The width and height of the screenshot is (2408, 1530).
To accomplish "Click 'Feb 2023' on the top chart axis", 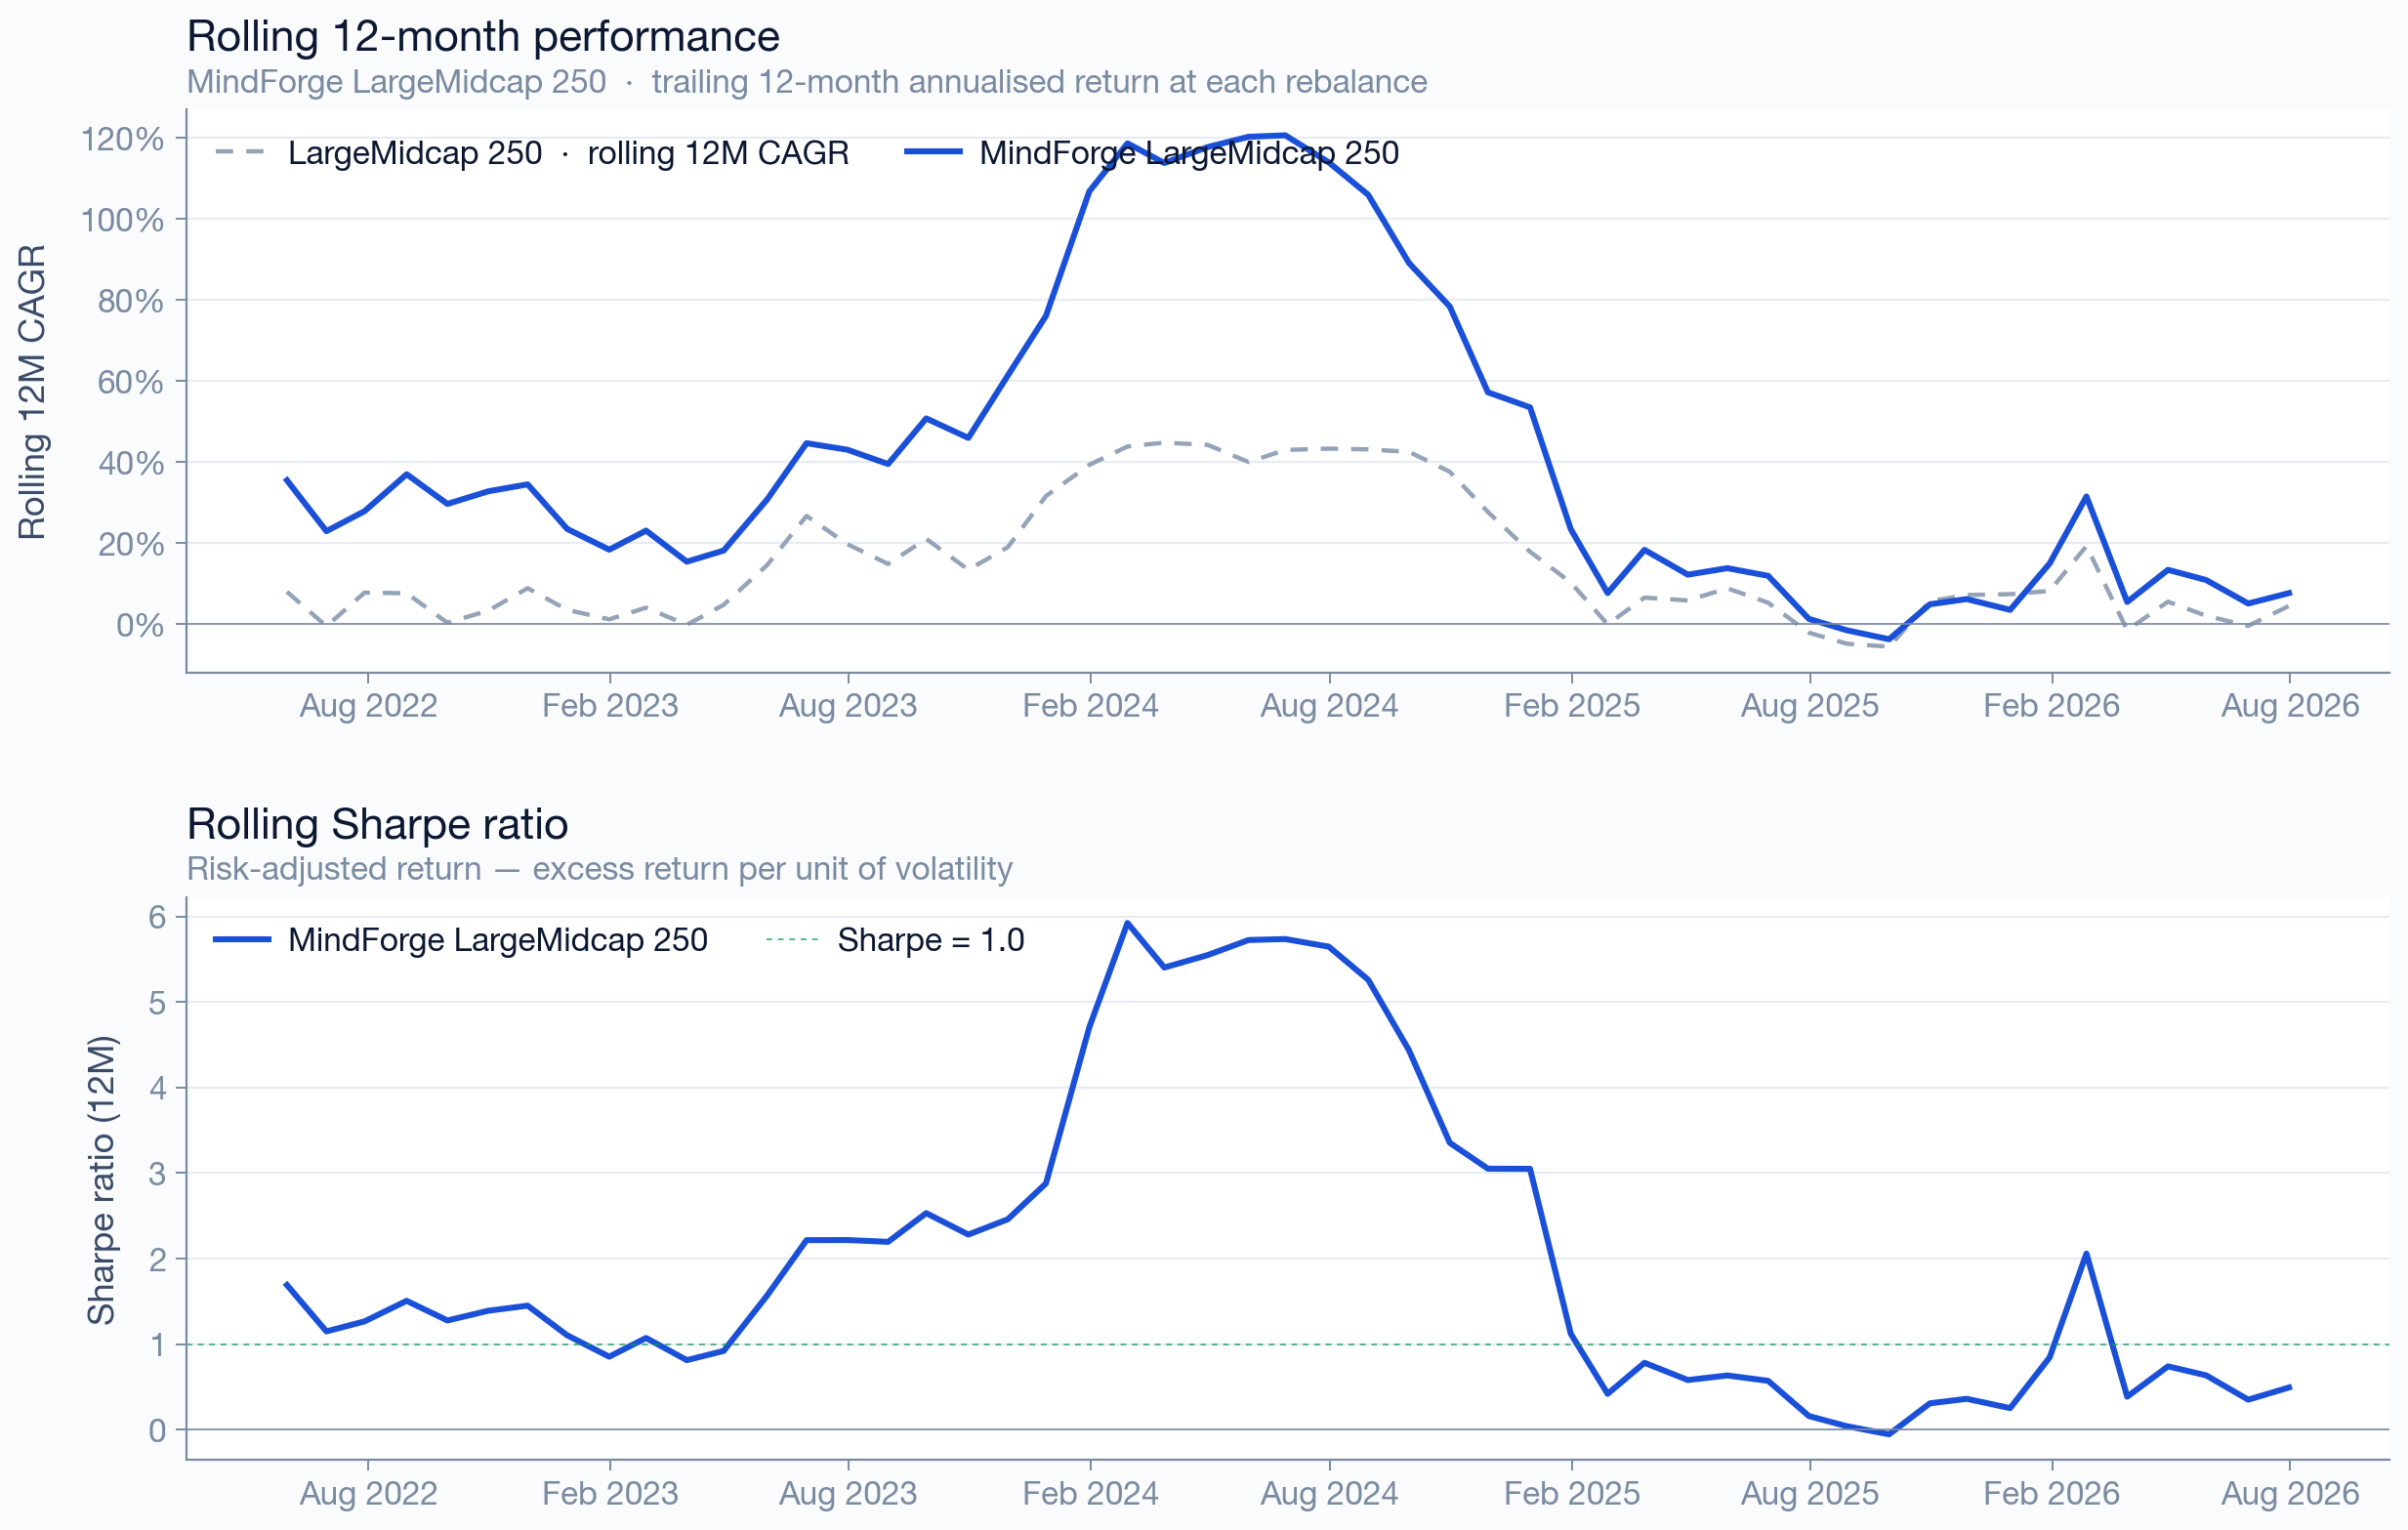I will [610, 706].
